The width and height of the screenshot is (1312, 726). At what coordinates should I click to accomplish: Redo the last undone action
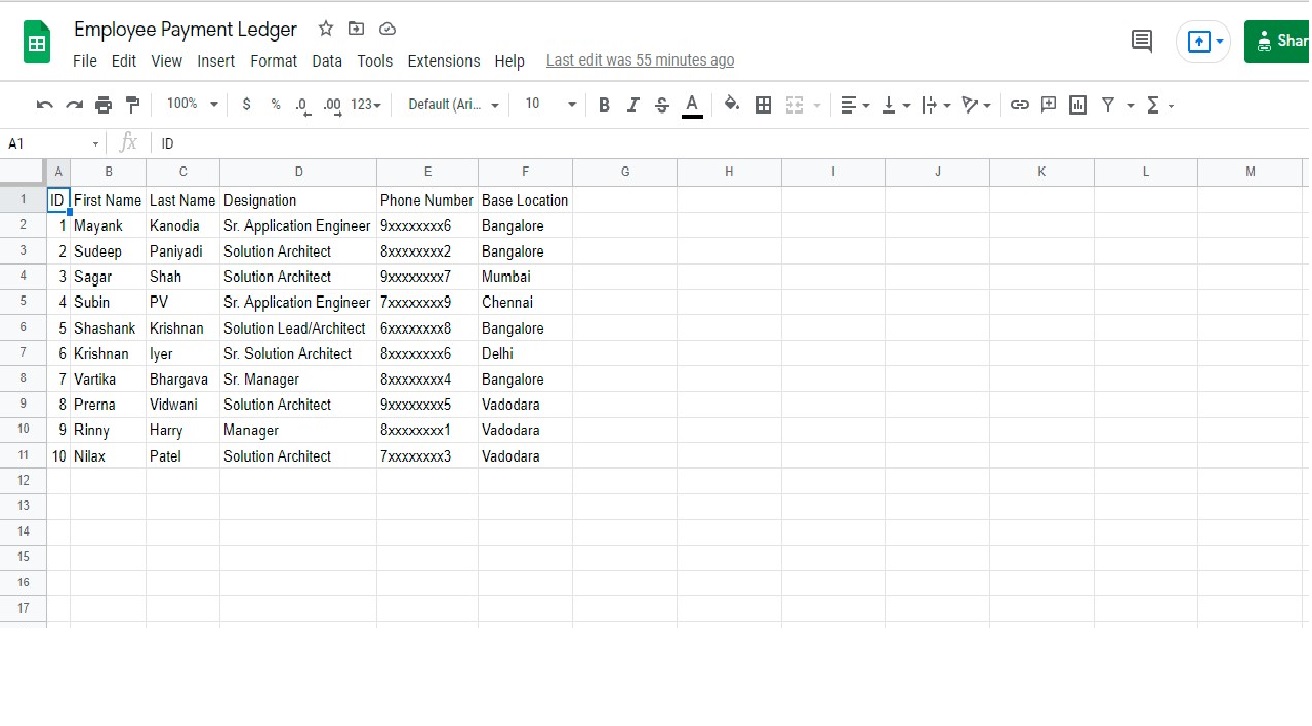click(x=74, y=104)
